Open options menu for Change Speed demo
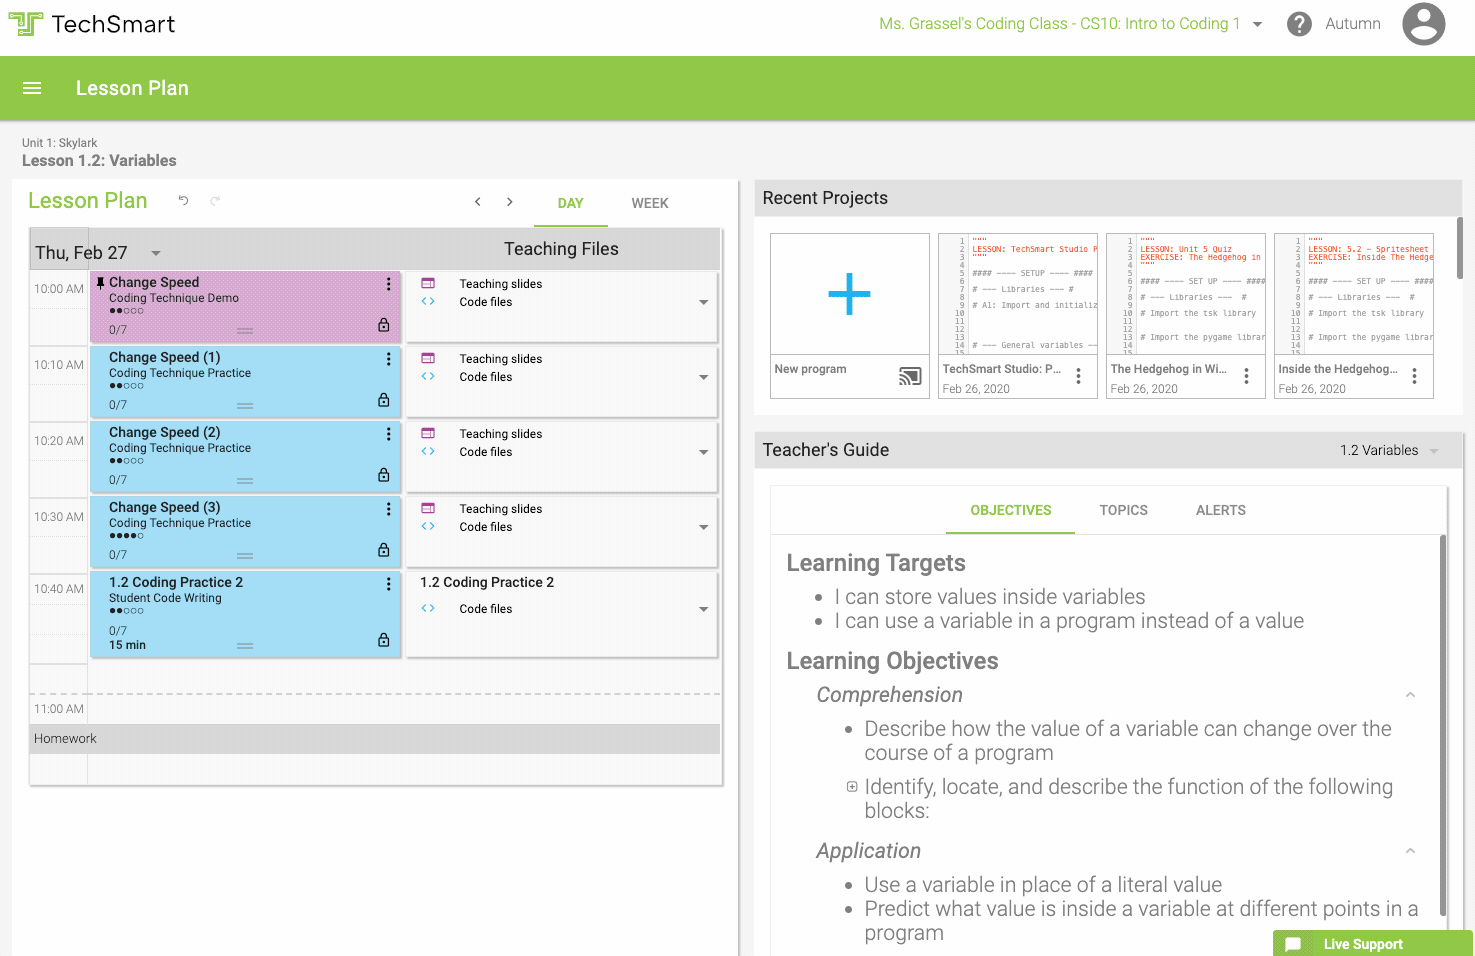The image size is (1475, 956). pyautogui.click(x=389, y=284)
